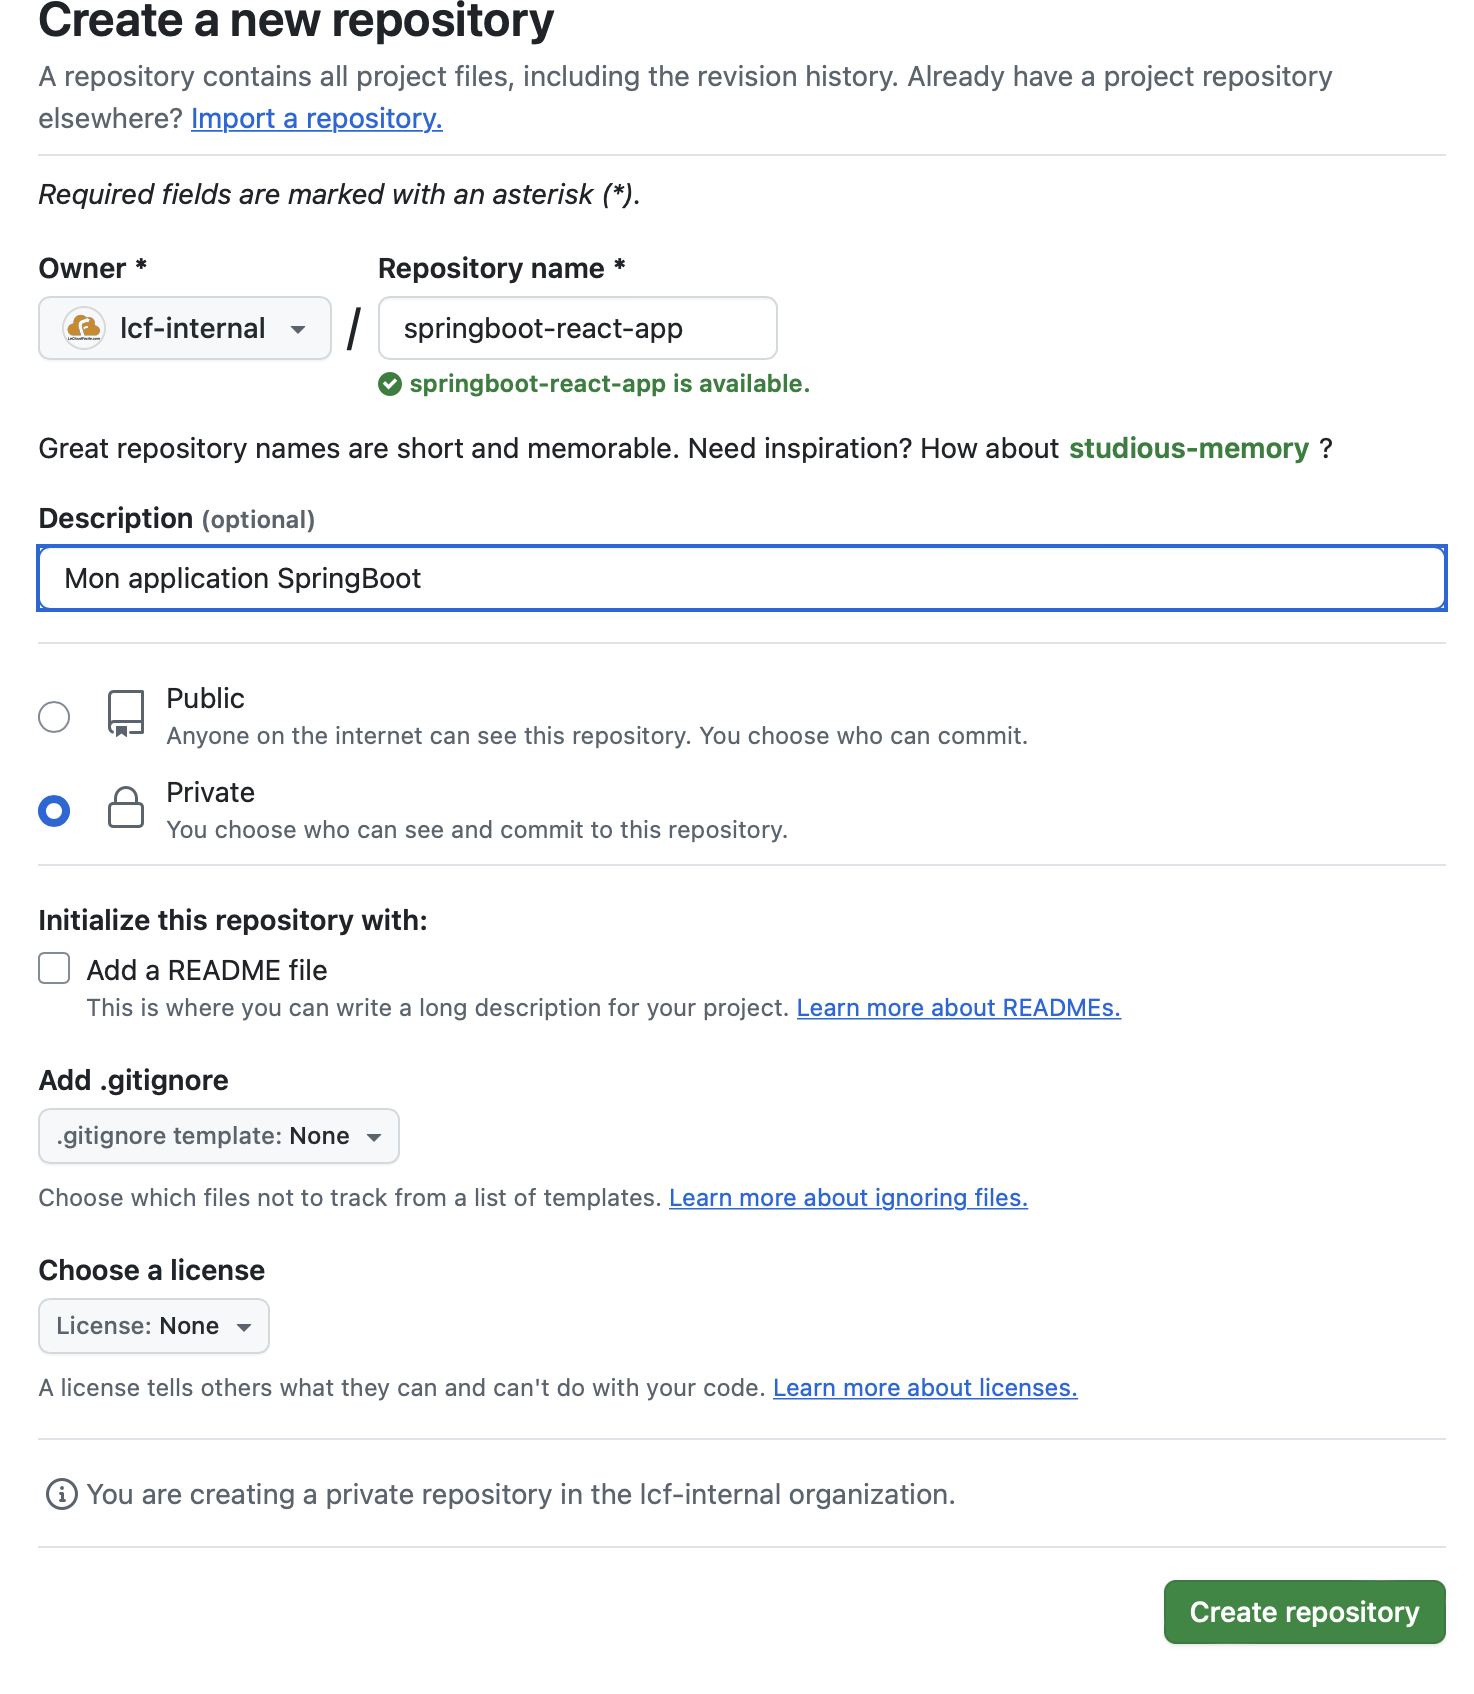Screen dimensions: 1474x1694
Task: Click into the Repository name field
Action: point(577,328)
